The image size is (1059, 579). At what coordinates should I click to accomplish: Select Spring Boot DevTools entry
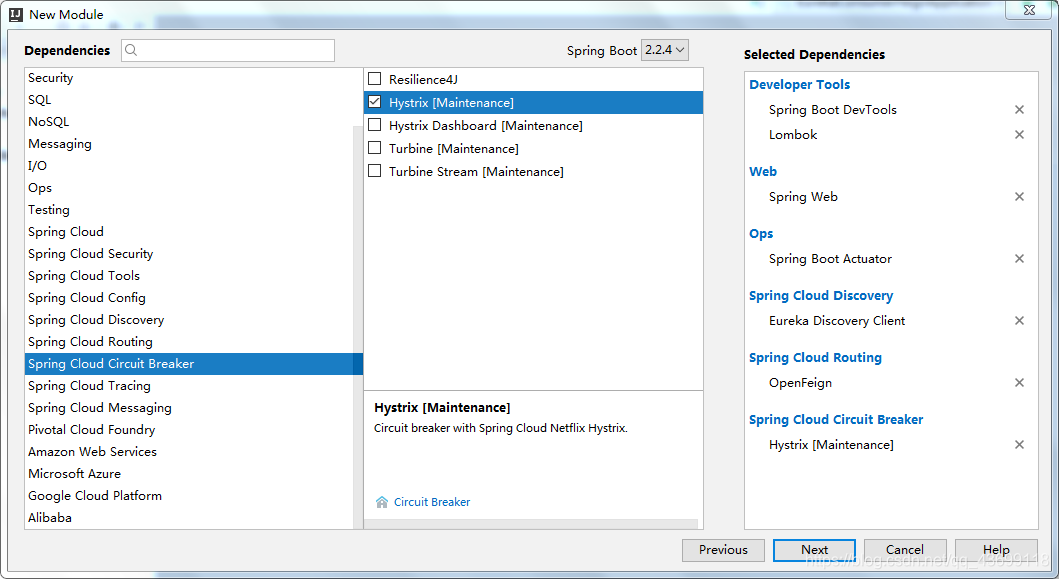coord(833,109)
